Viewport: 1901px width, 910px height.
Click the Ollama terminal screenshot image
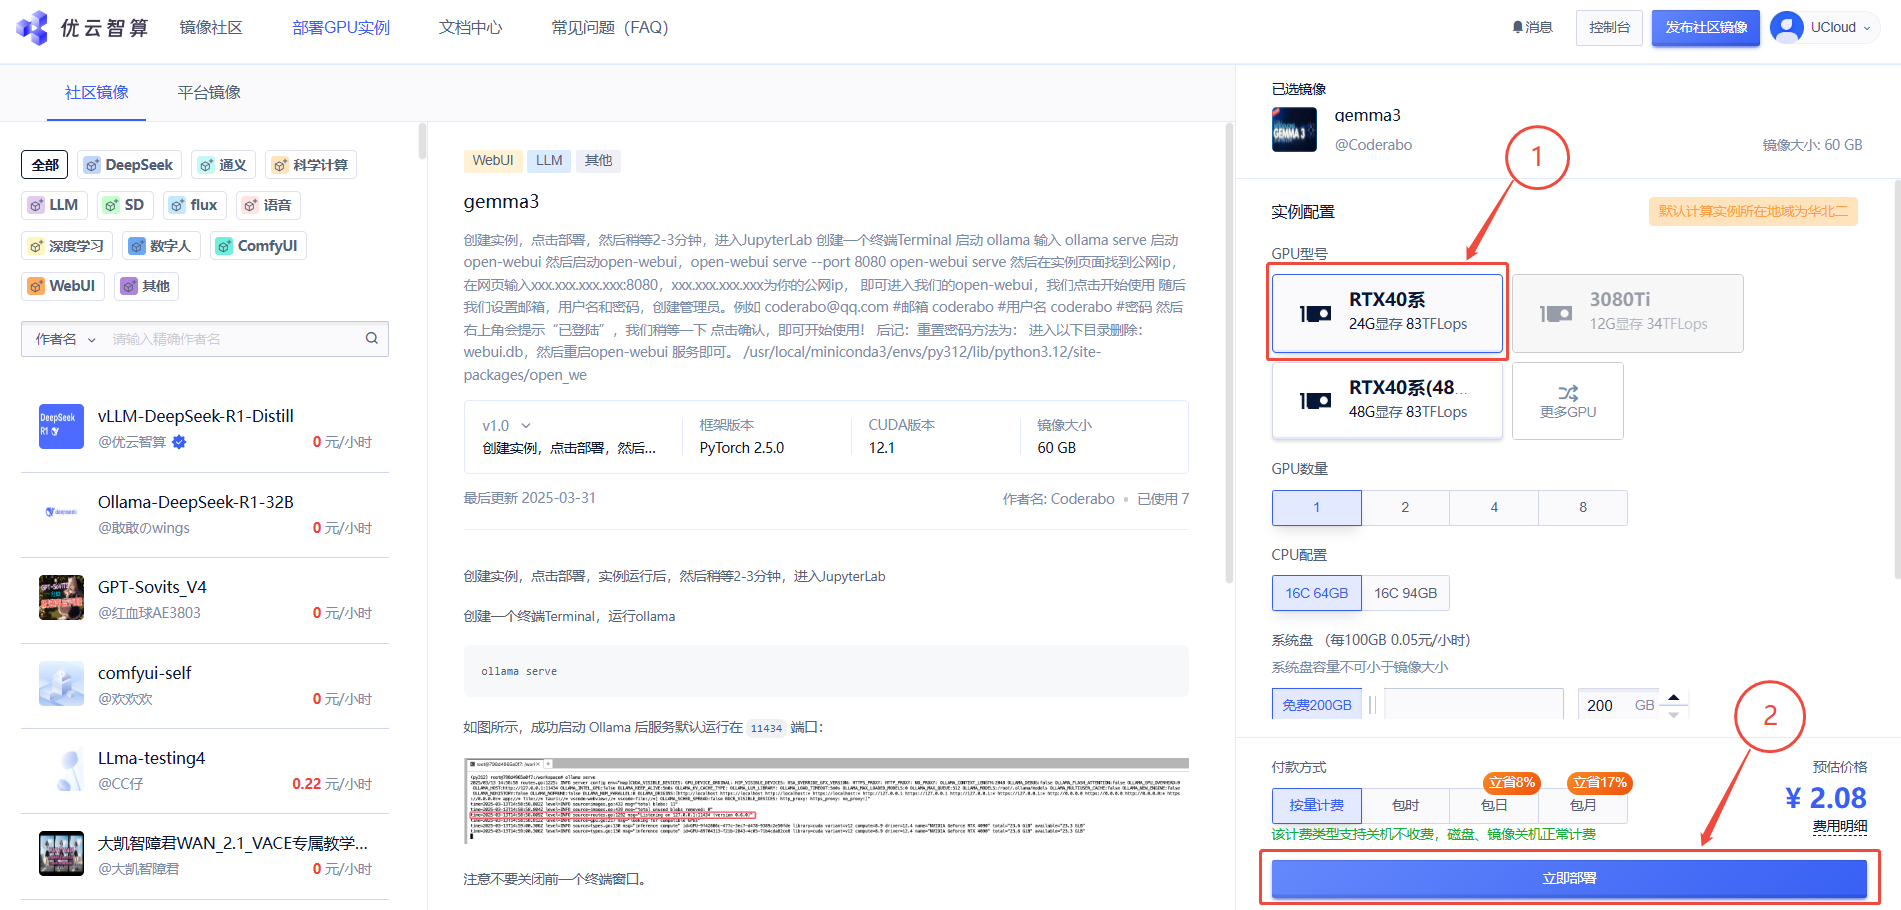point(826,801)
